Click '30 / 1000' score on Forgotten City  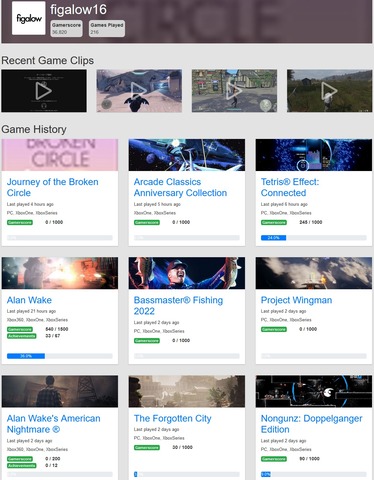point(182,448)
